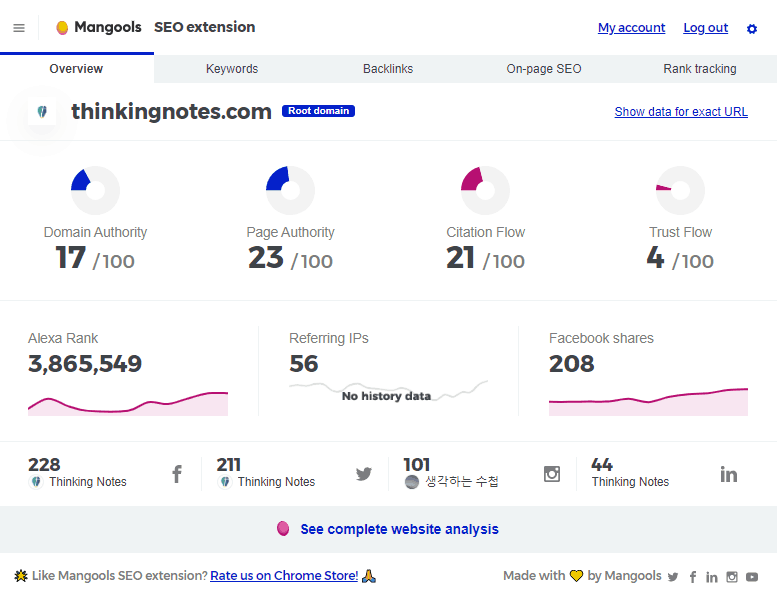Click yellow heart in Made with footer
Screen dimensions: 777x595
coord(576,576)
